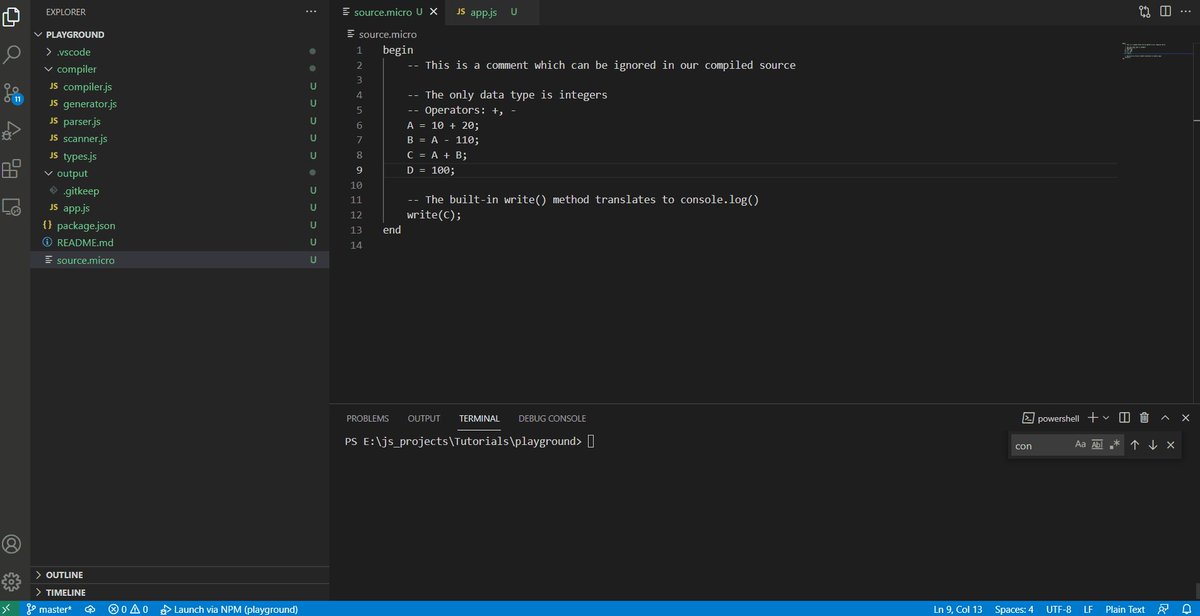The height and width of the screenshot is (616, 1200).
Task: Open Explorer panel more actions menu
Action: click(x=311, y=12)
